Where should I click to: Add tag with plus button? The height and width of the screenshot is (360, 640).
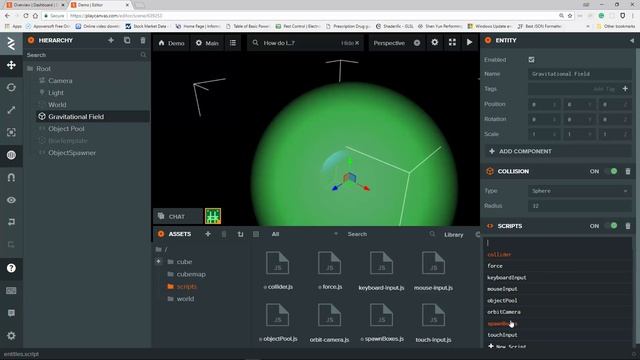click(625, 89)
